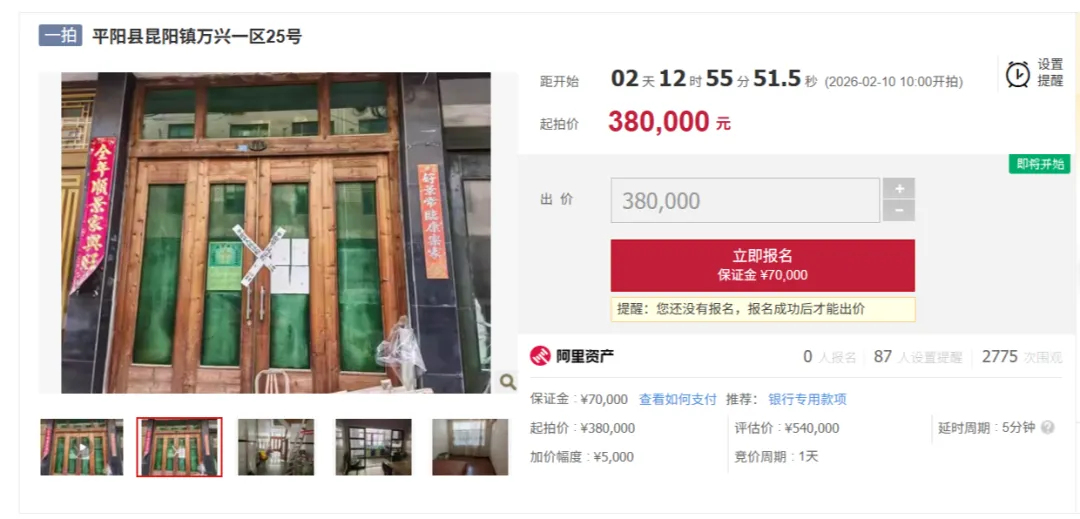
Task: Click the alarm clock reminder icon
Action: [x=1017, y=74]
